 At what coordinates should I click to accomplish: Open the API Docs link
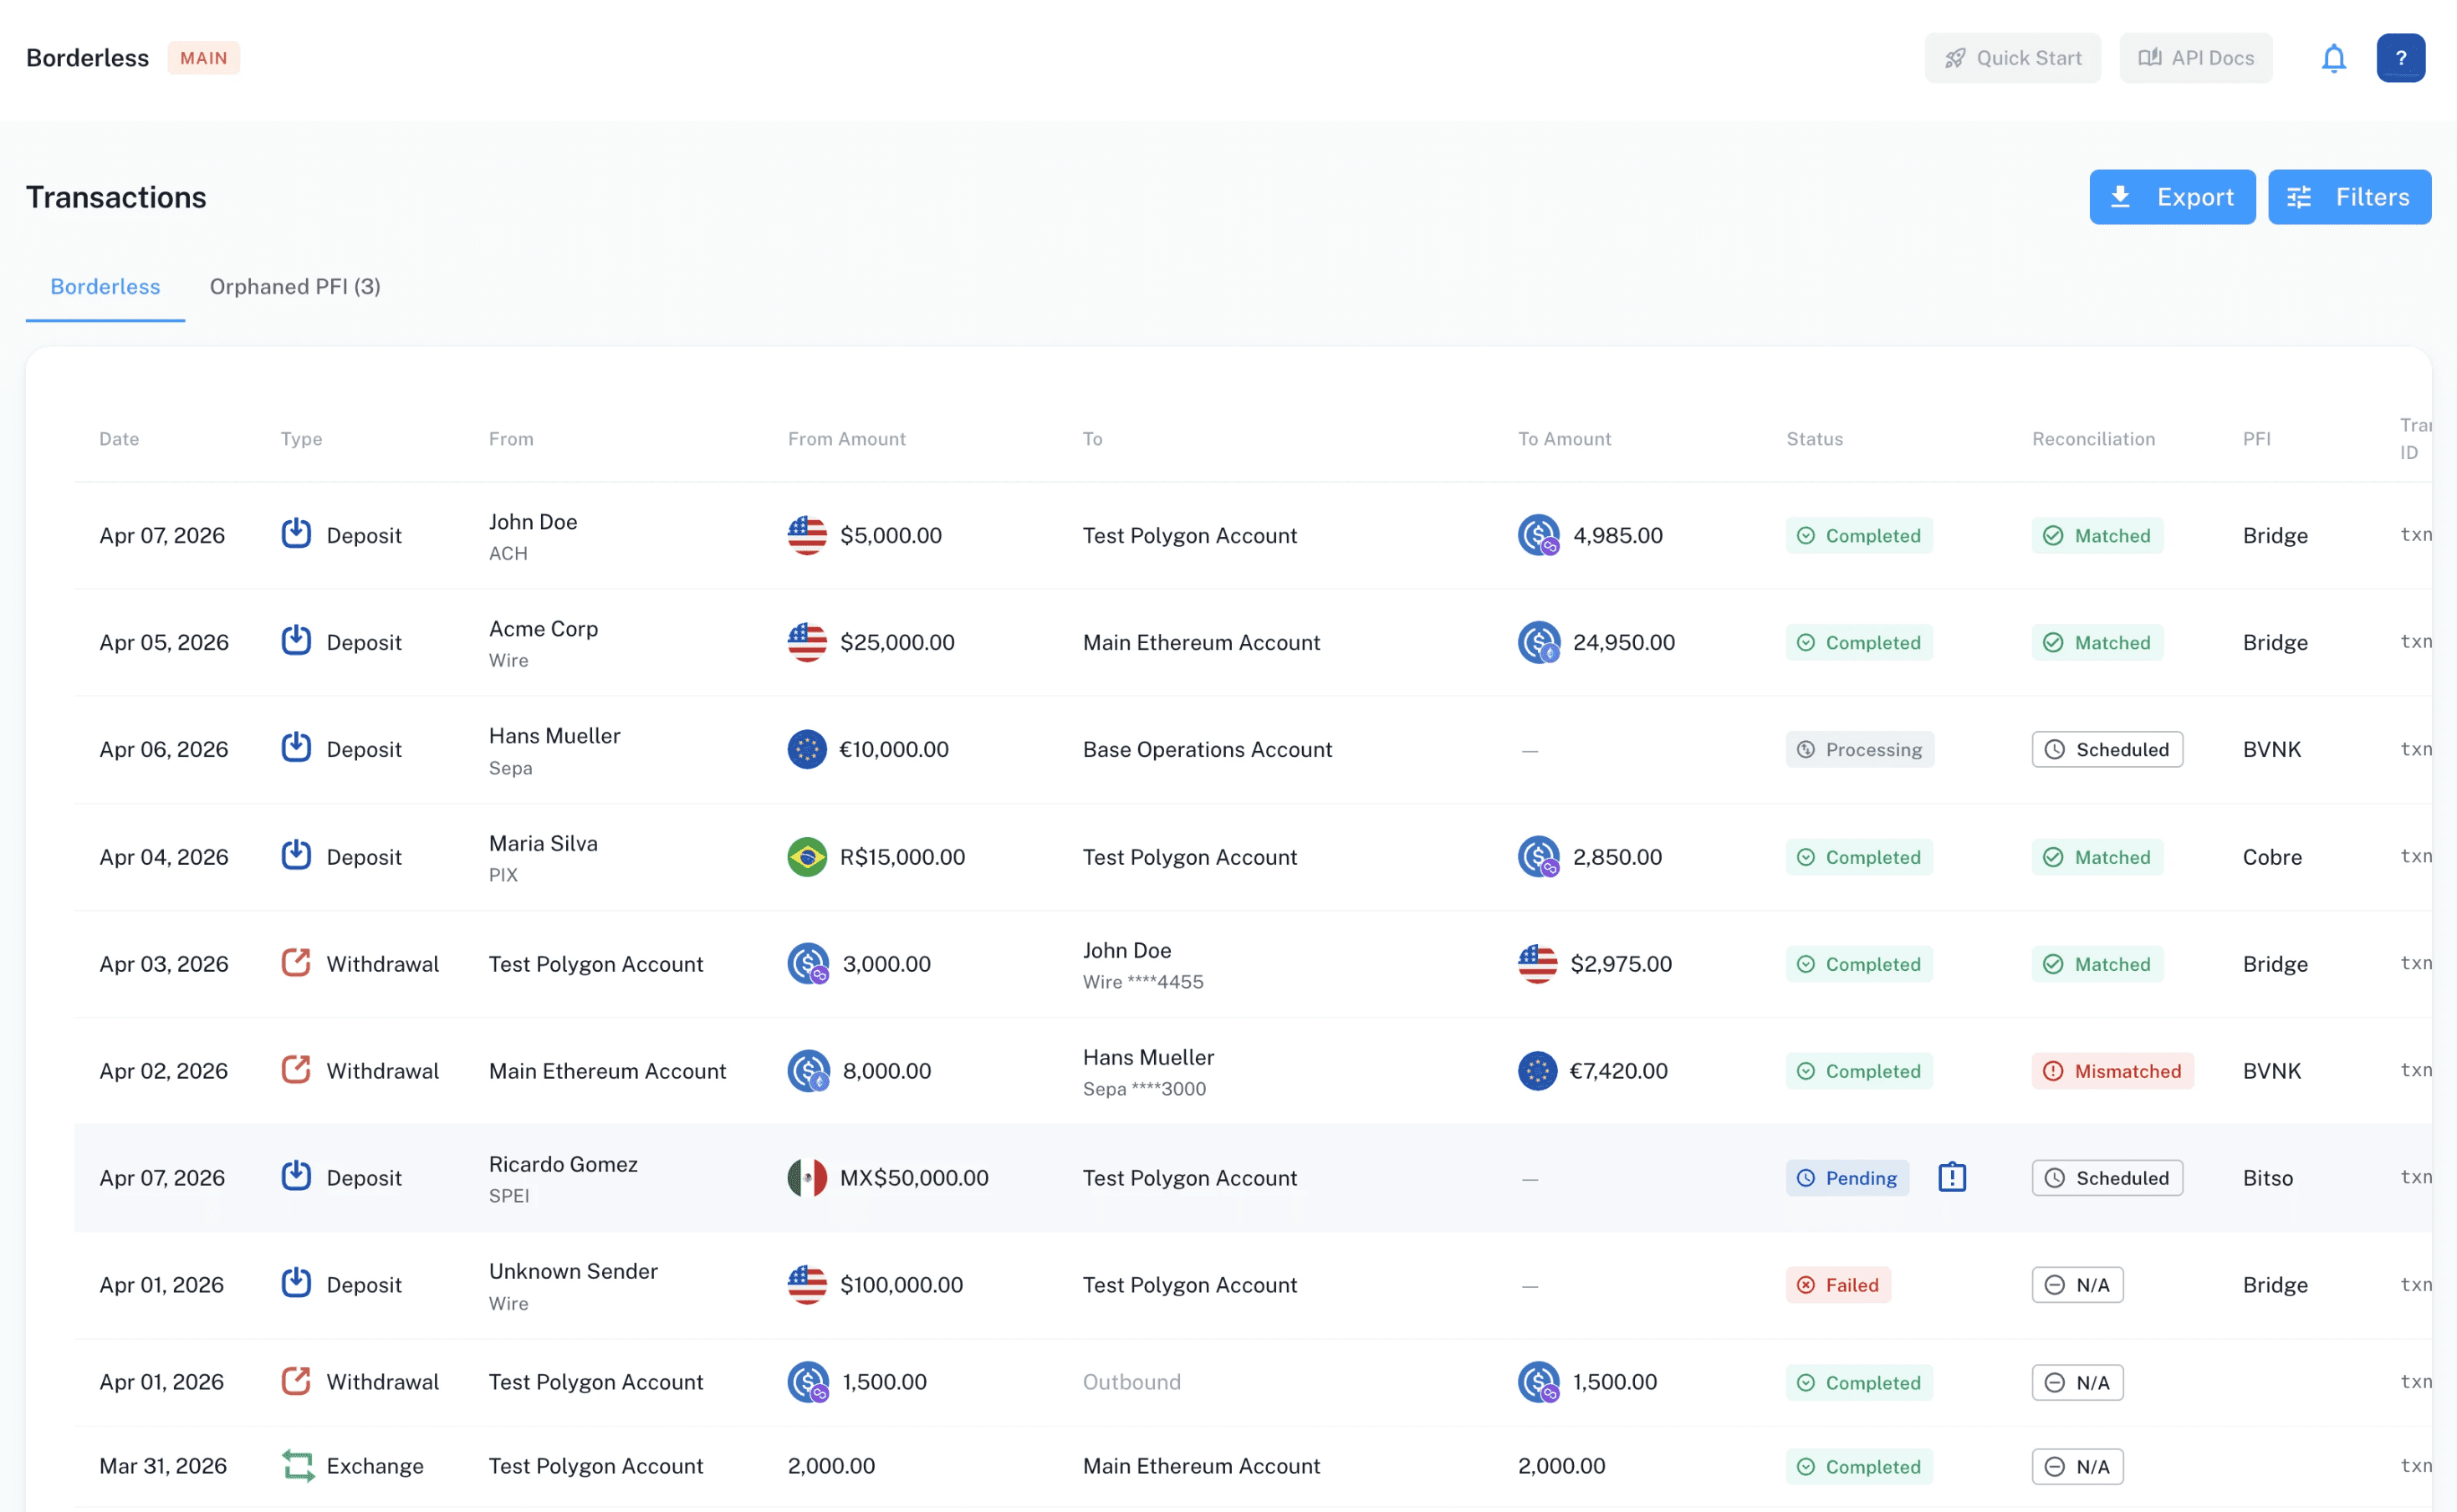2195,58
